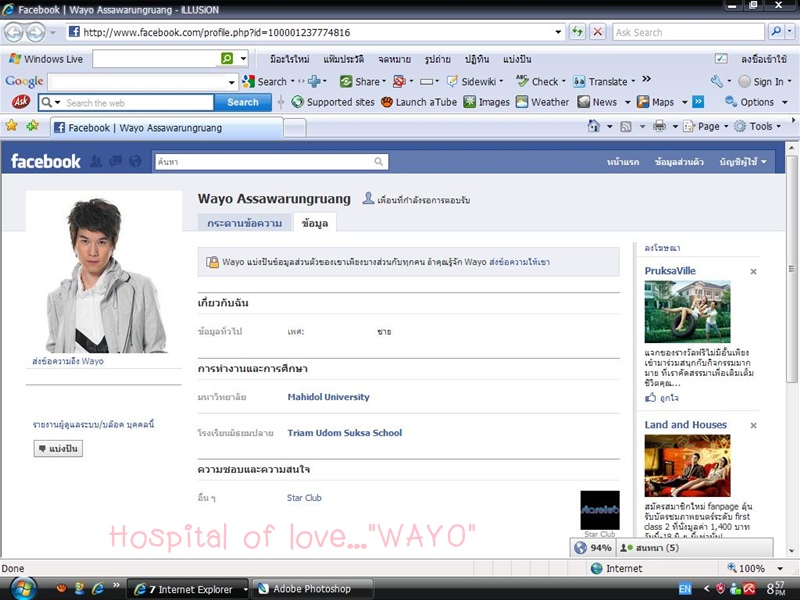
Task: Click the Facebook messages icon
Action: pyautogui.click(x=116, y=161)
